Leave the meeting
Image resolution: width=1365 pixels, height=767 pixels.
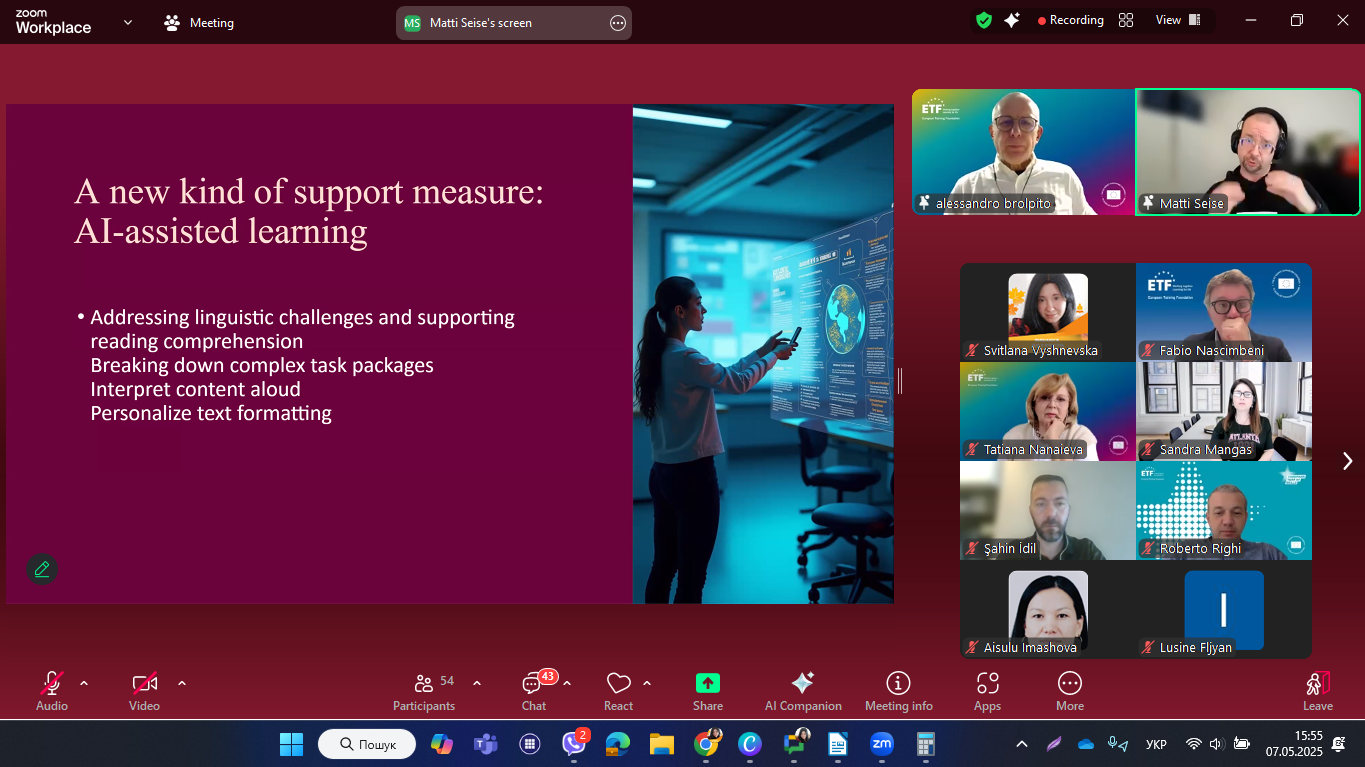1317,691
